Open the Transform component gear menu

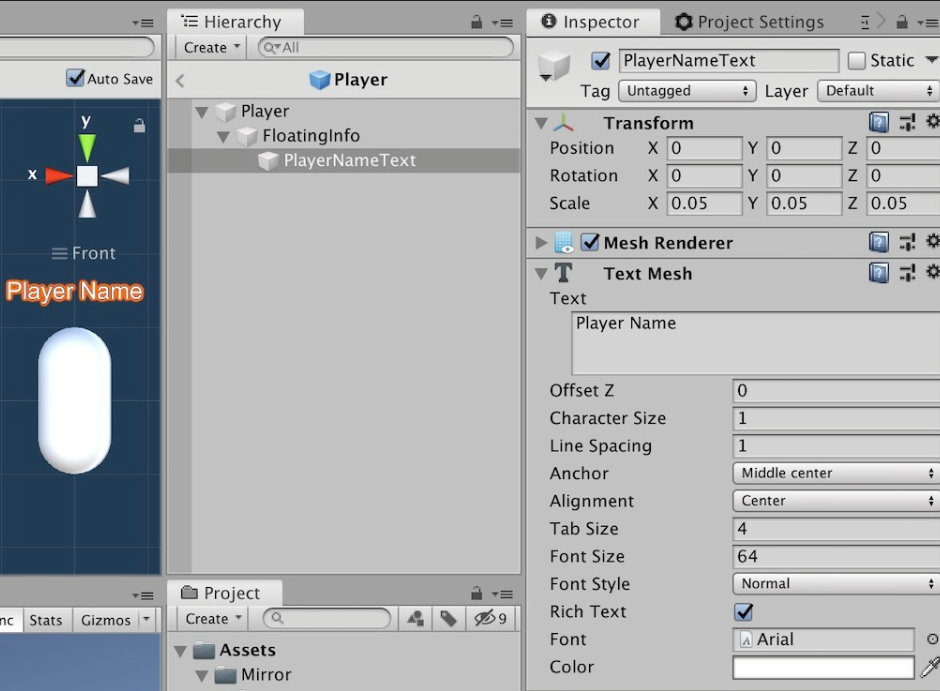pyautogui.click(x=933, y=122)
